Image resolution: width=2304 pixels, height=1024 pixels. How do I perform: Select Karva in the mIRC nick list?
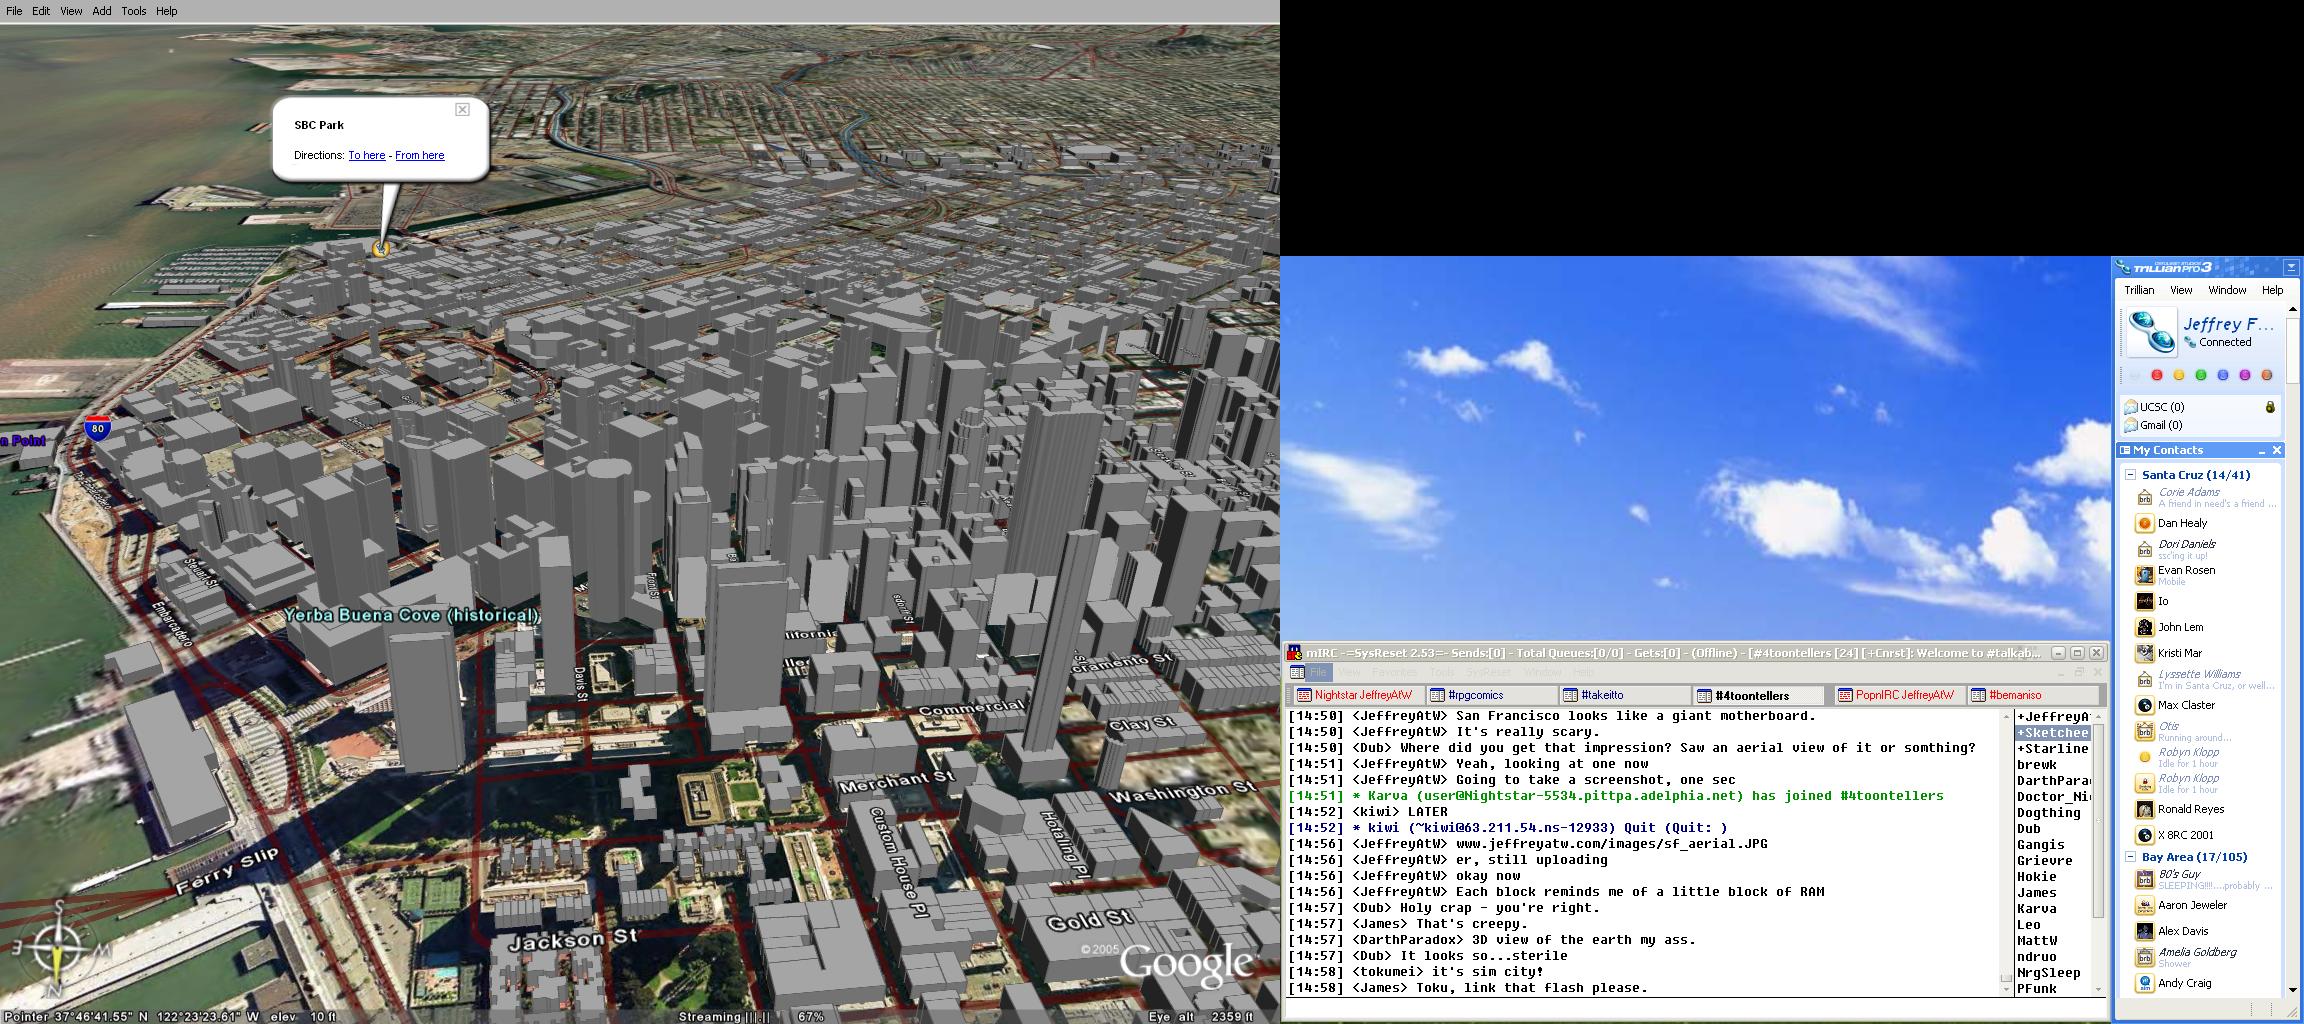pyautogui.click(x=2037, y=909)
